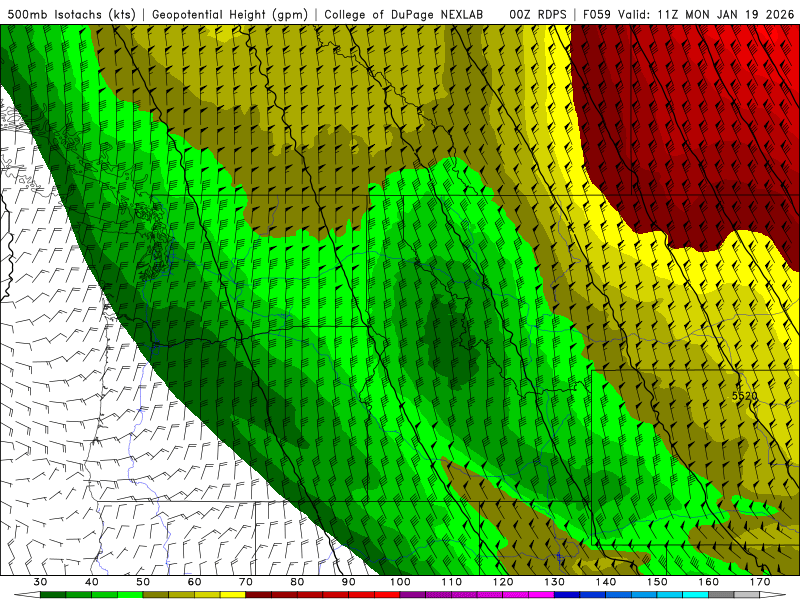Click the legend value 170
This screenshot has width=800, height=600.
[760, 582]
